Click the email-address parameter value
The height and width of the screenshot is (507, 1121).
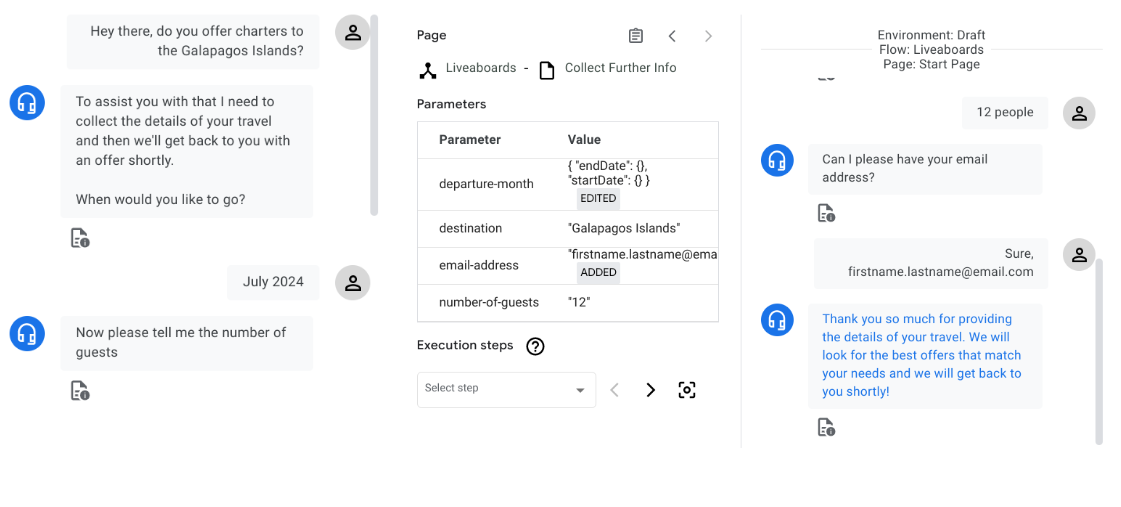(642, 255)
